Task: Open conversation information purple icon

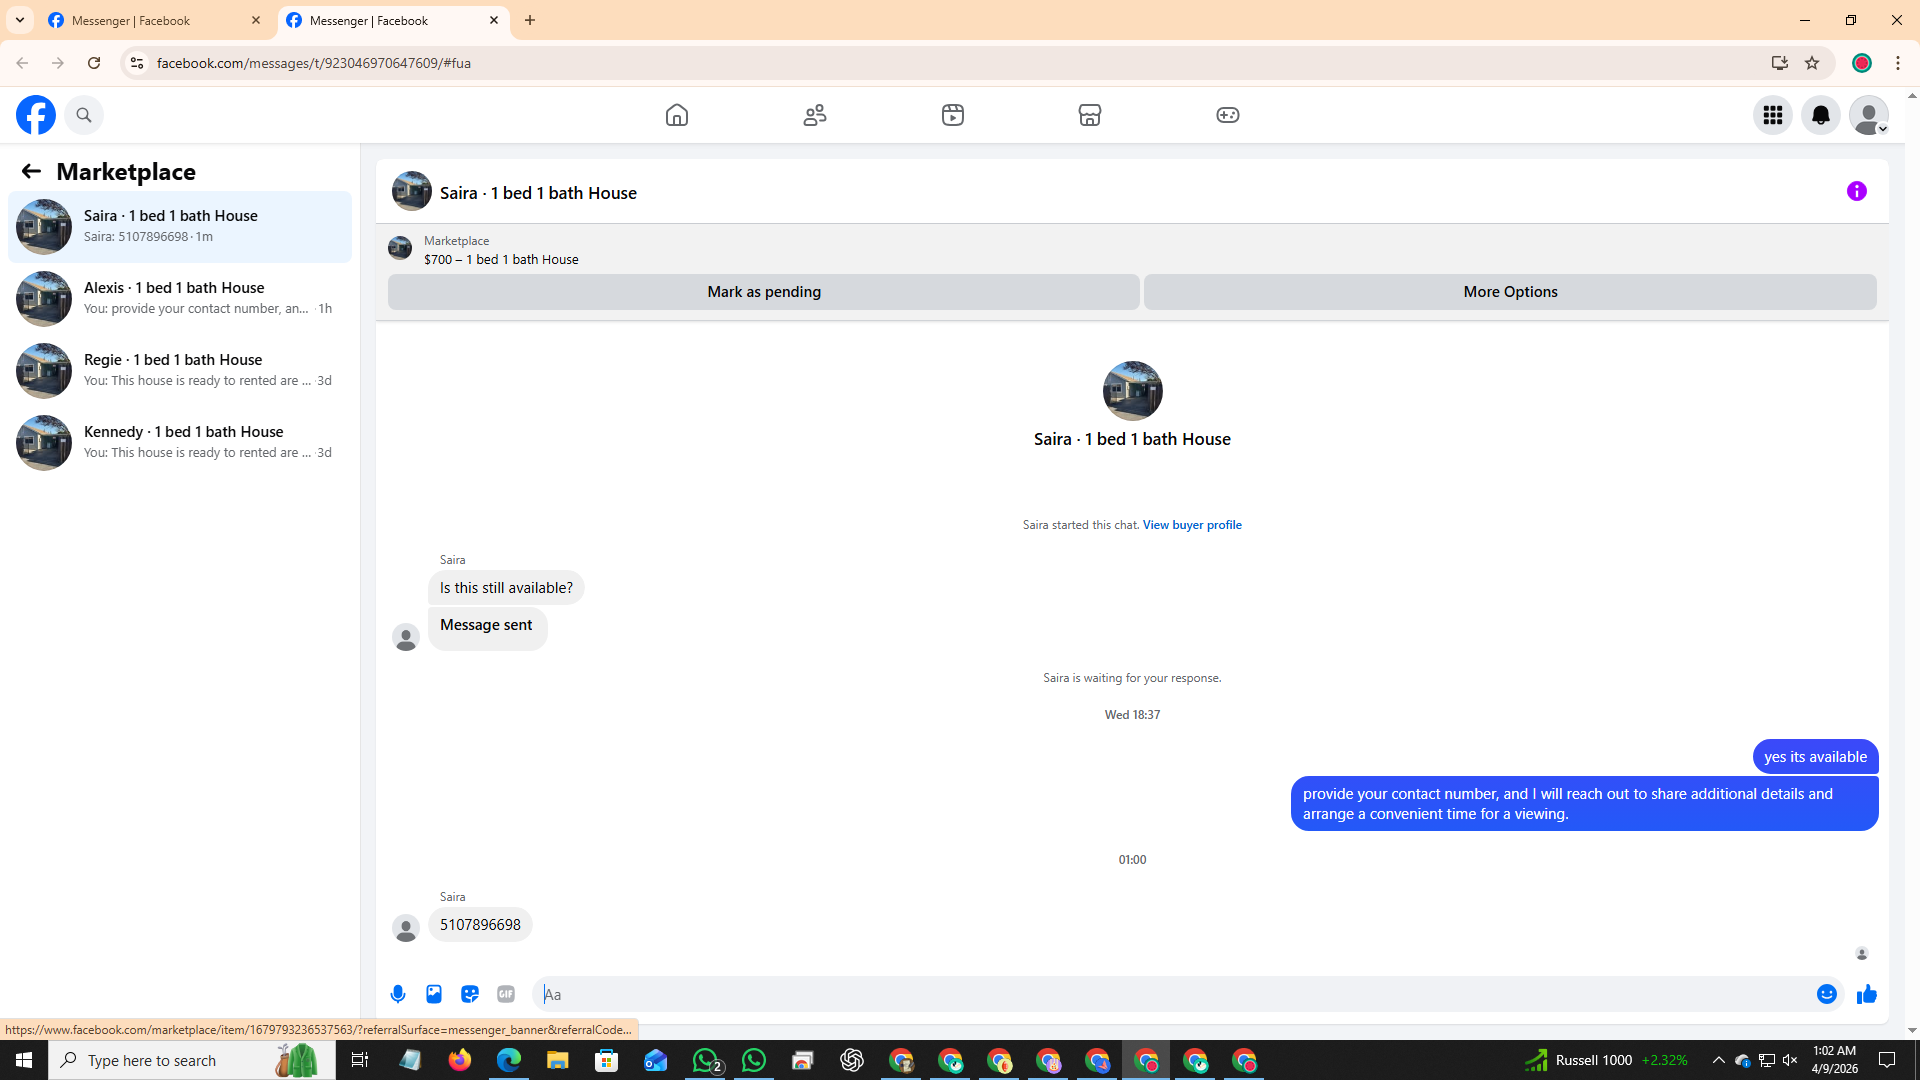Action: (x=1856, y=191)
